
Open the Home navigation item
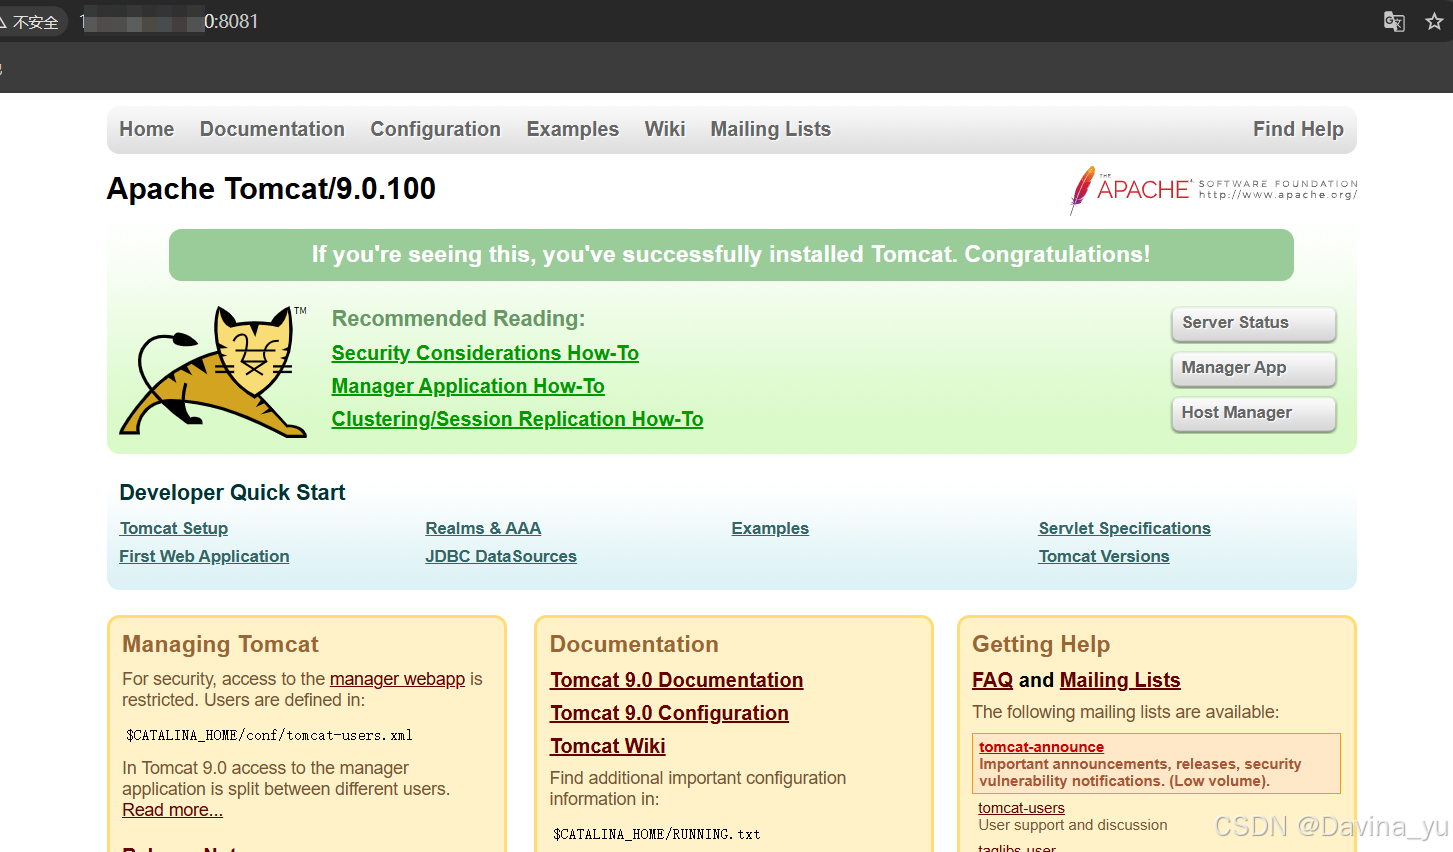pos(146,129)
